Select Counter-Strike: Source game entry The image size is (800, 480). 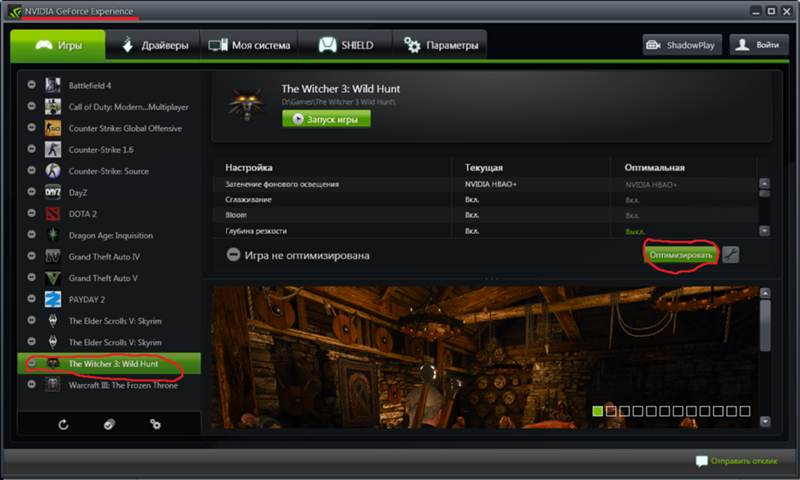[x=109, y=171]
